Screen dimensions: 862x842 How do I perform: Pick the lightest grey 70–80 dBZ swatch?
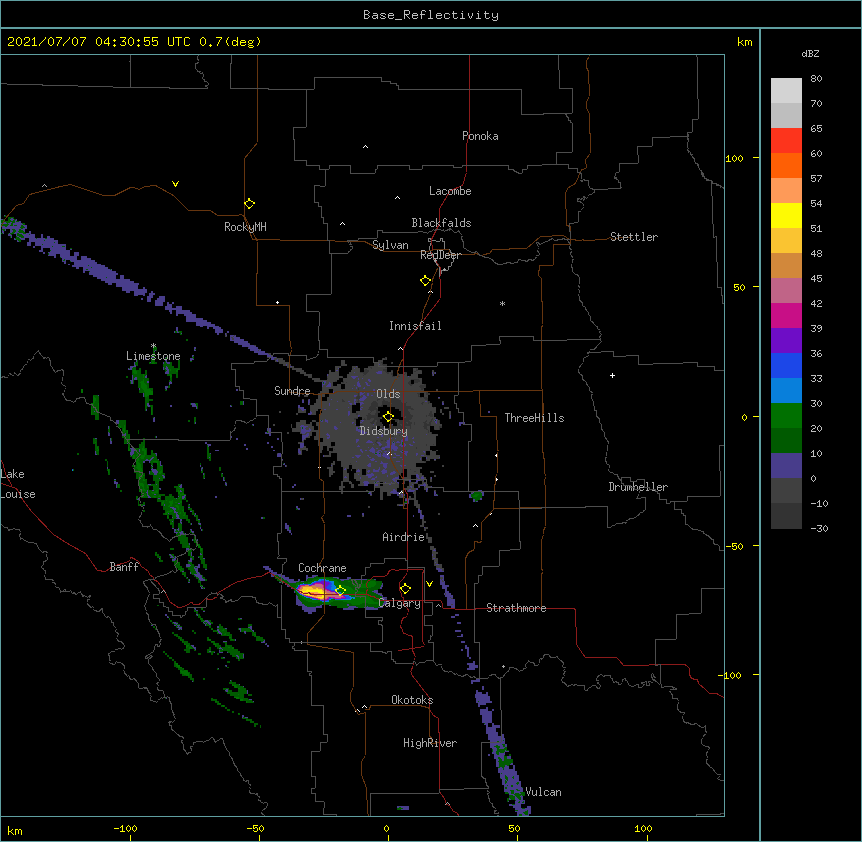(x=786, y=90)
